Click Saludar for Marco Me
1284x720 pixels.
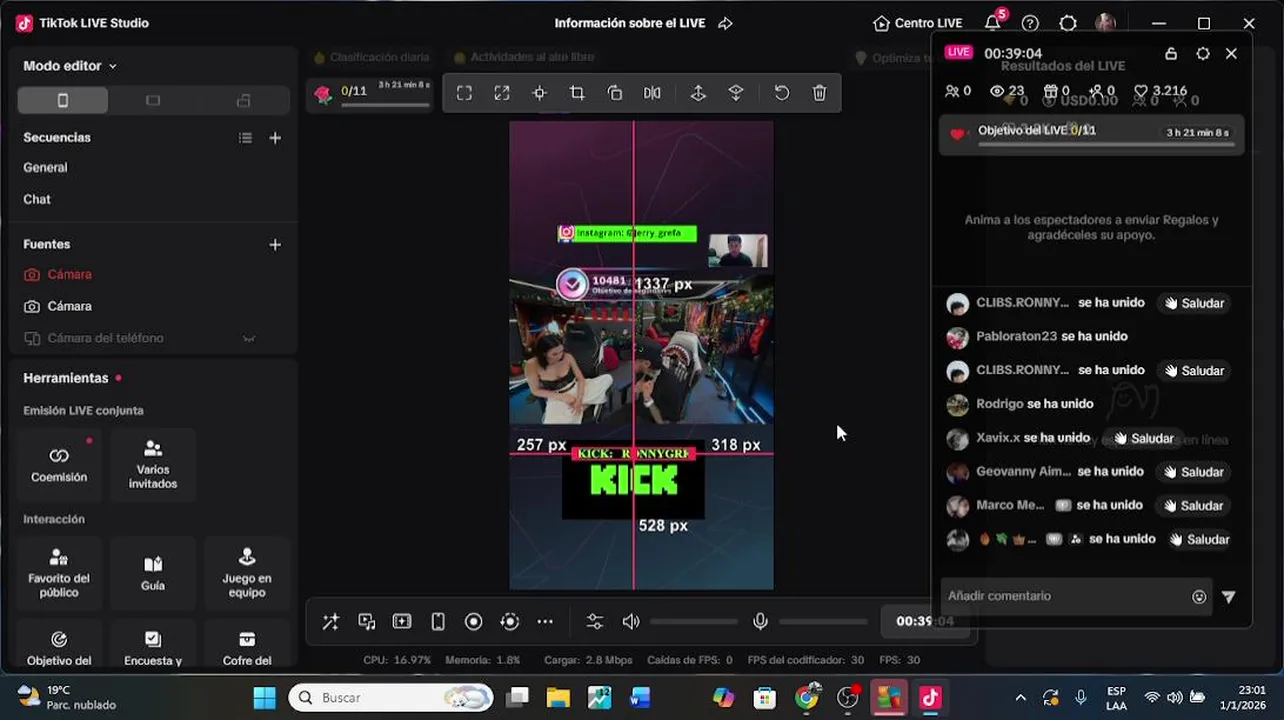(1192, 506)
